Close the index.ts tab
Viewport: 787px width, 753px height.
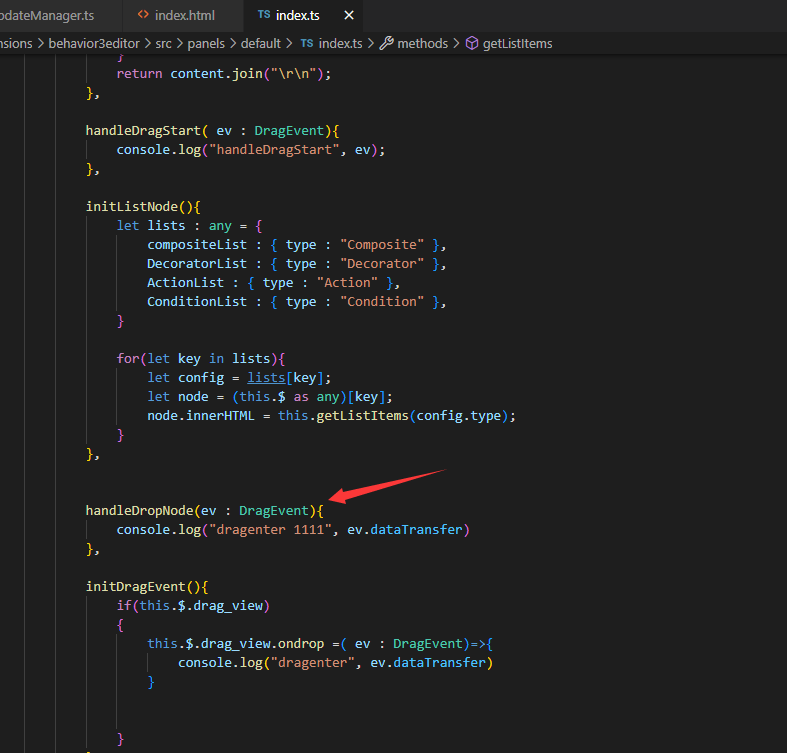349,16
